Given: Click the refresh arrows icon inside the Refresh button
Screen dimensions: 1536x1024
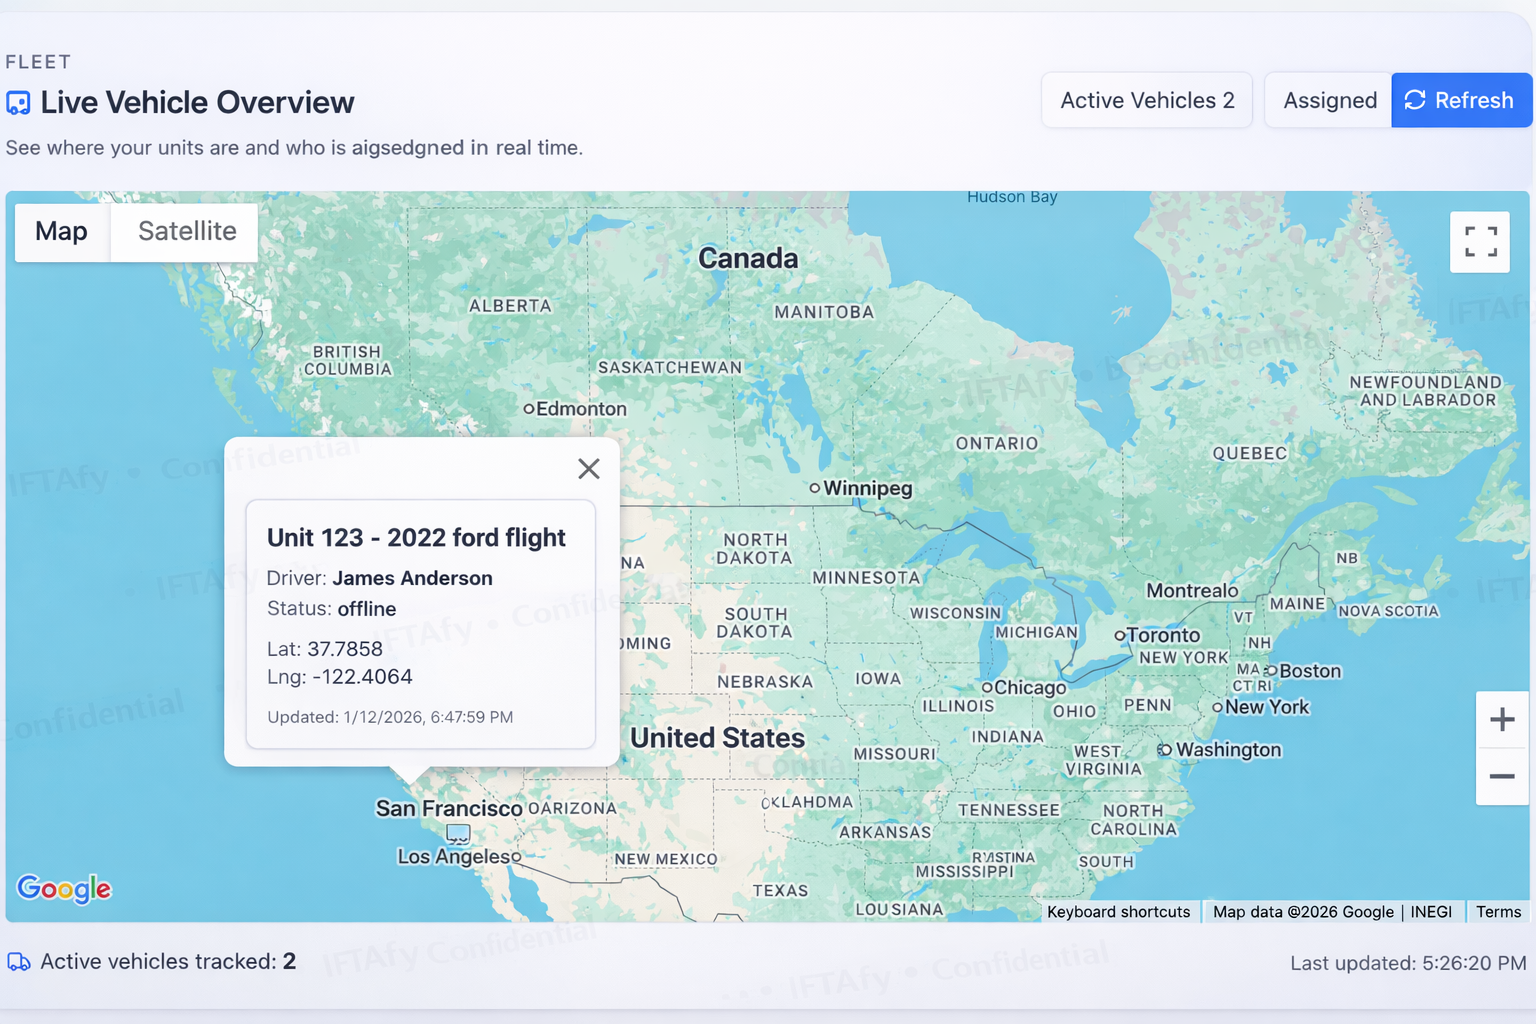Looking at the screenshot, I should point(1415,100).
